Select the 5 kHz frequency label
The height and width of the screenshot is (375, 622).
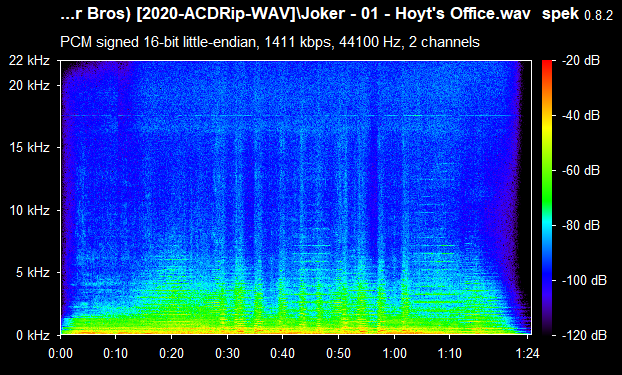(33, 273)
